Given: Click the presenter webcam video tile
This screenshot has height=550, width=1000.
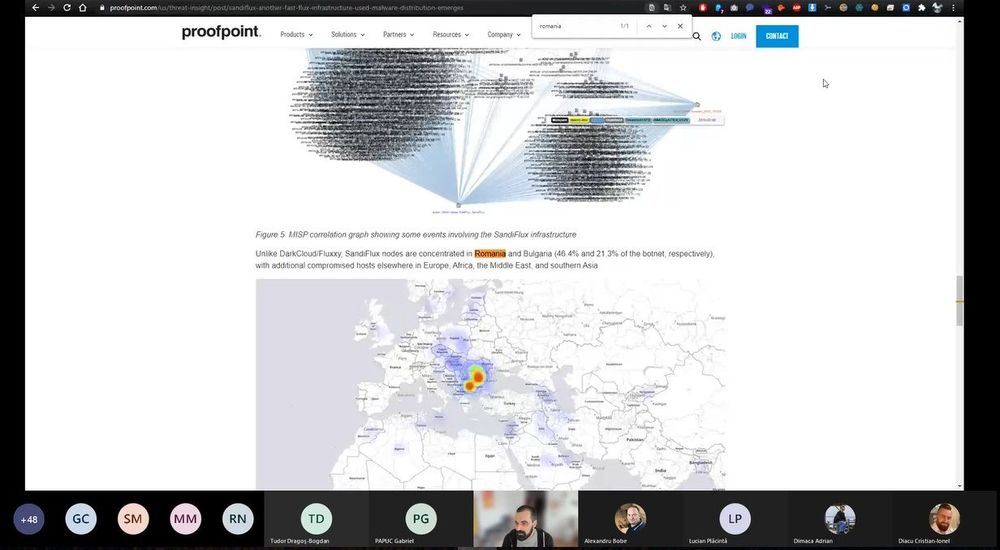Looking at the screenshot, I should [526, 519].
